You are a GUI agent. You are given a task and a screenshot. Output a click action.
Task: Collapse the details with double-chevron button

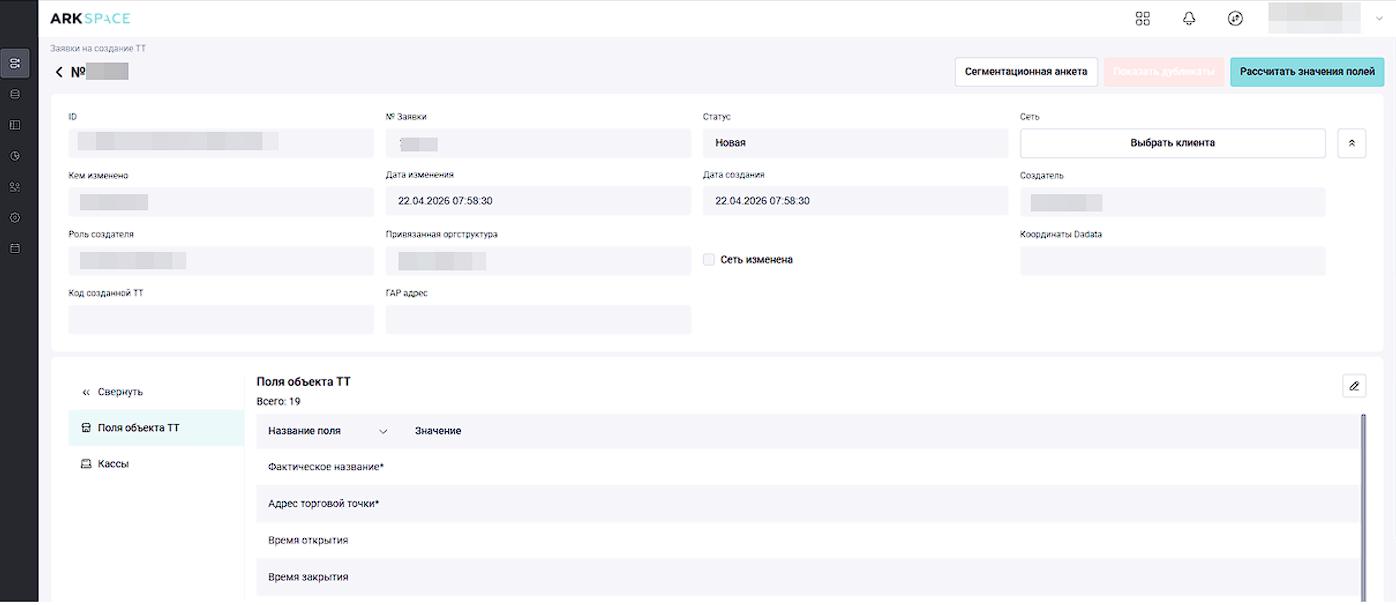click(1351, 143)
